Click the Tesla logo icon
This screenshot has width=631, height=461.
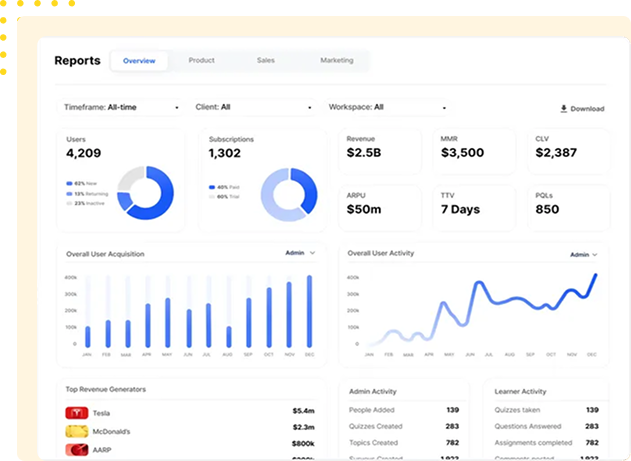coord(76,412)
